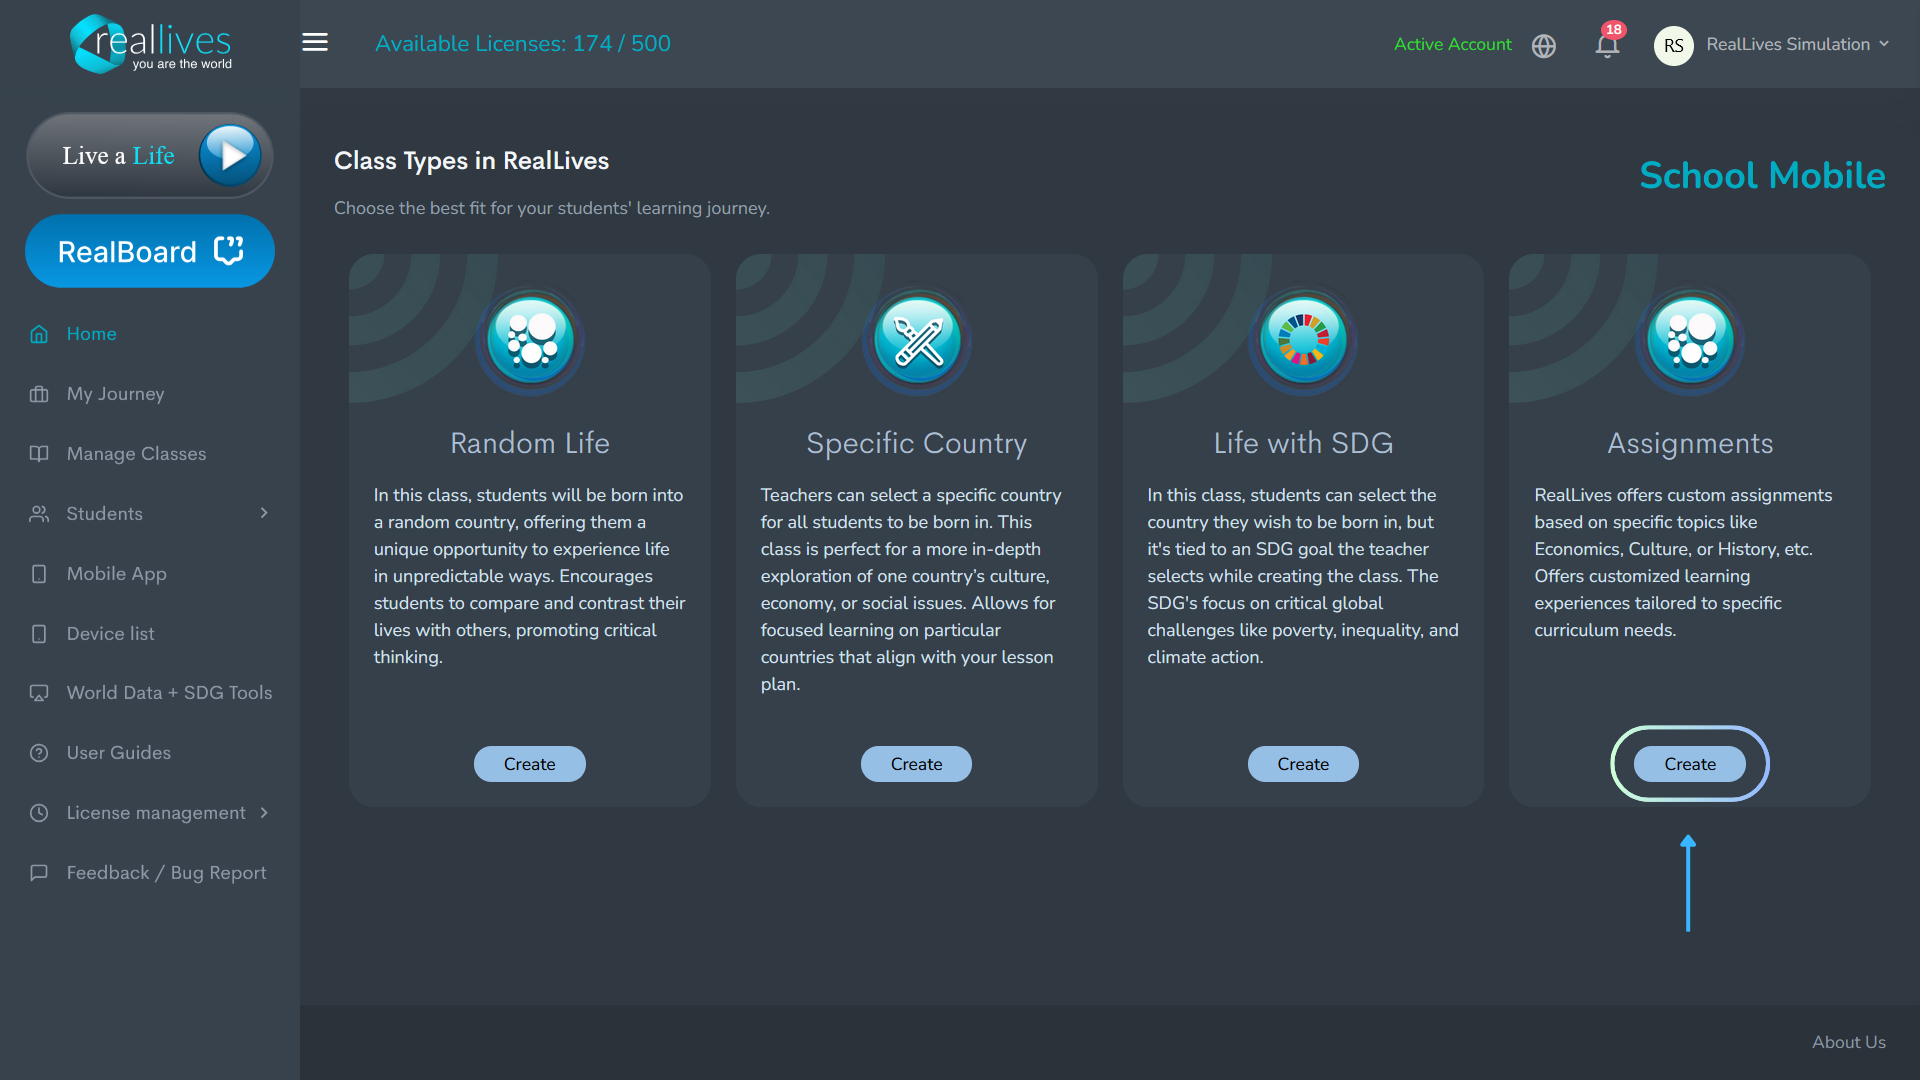The height and width of the screenshot is (1080, 1920).
Task: Click the Assignments title
Action: 1690,443
